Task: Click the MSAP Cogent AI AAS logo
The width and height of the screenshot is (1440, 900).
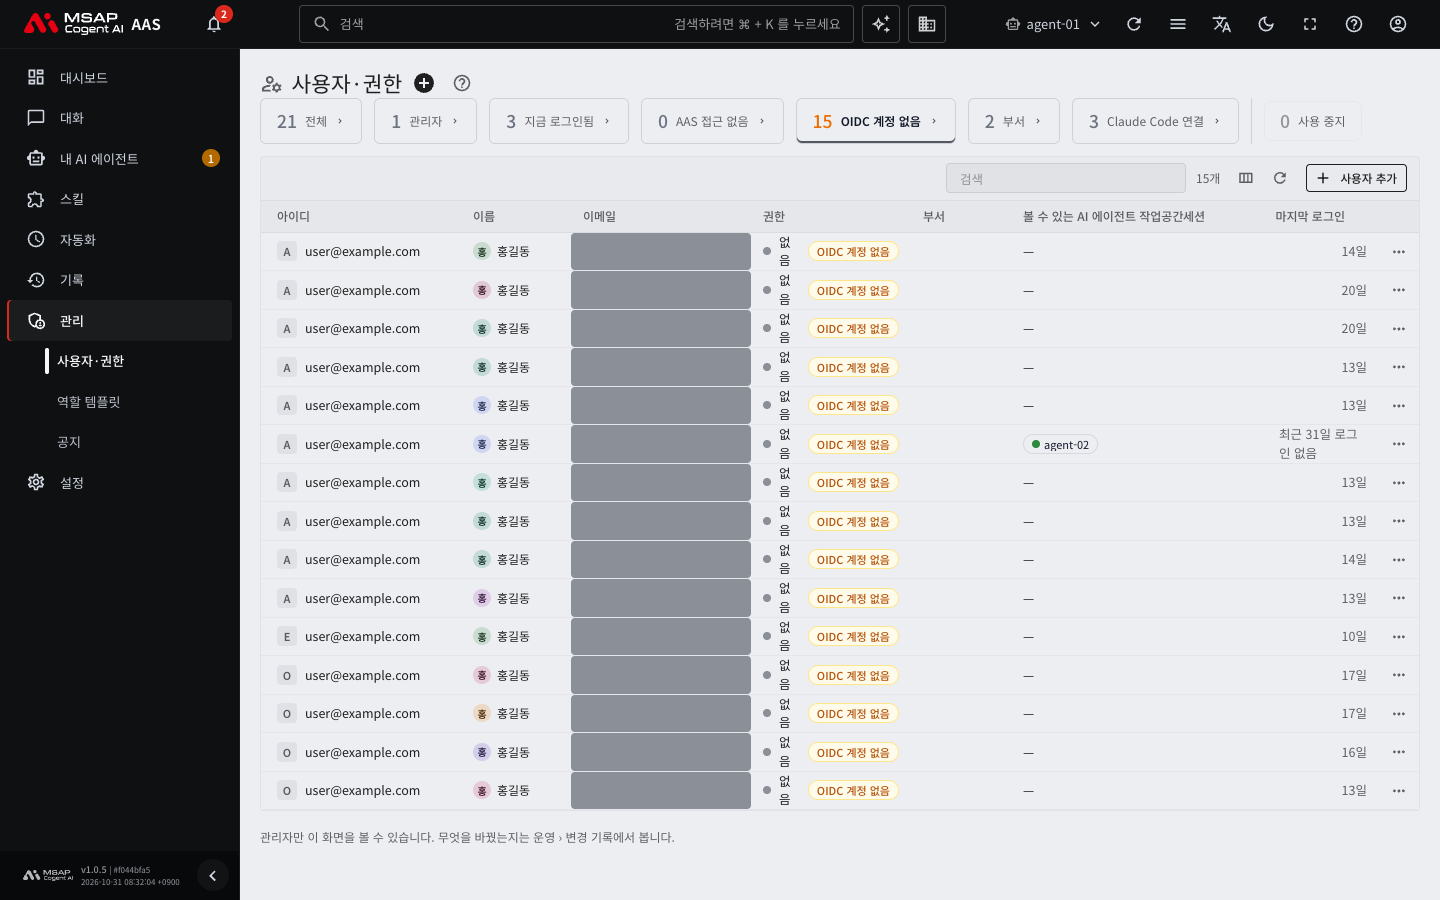Action: pyautogui.click(x=92, y=24)
